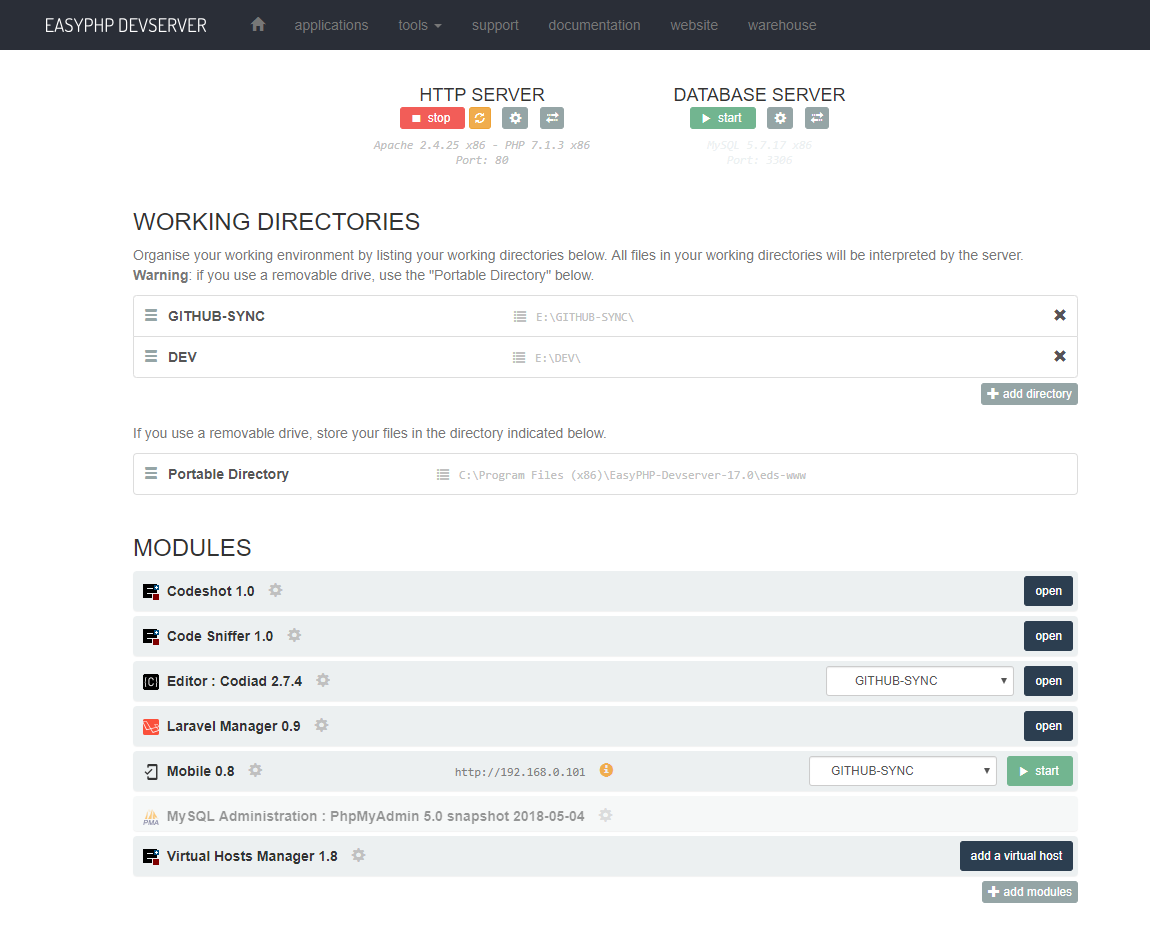Screen dimensions: 1150x930
Task: Click the http://192.168.0.101 address
Action: click(x=520, y=772)
